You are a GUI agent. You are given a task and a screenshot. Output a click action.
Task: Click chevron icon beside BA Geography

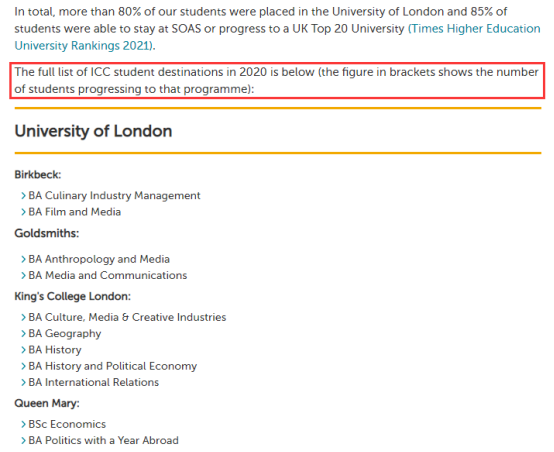pyautogui.click(x=23, y=333)
